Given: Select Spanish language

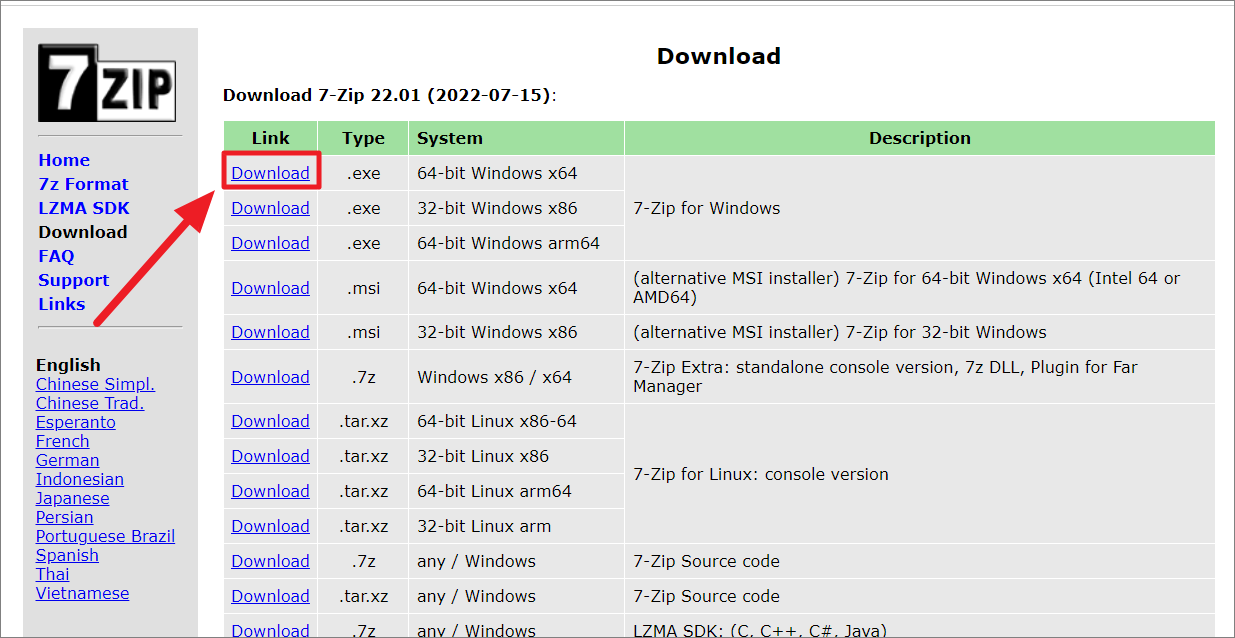Looking at the screenshot, I should [x=67, y=555].
